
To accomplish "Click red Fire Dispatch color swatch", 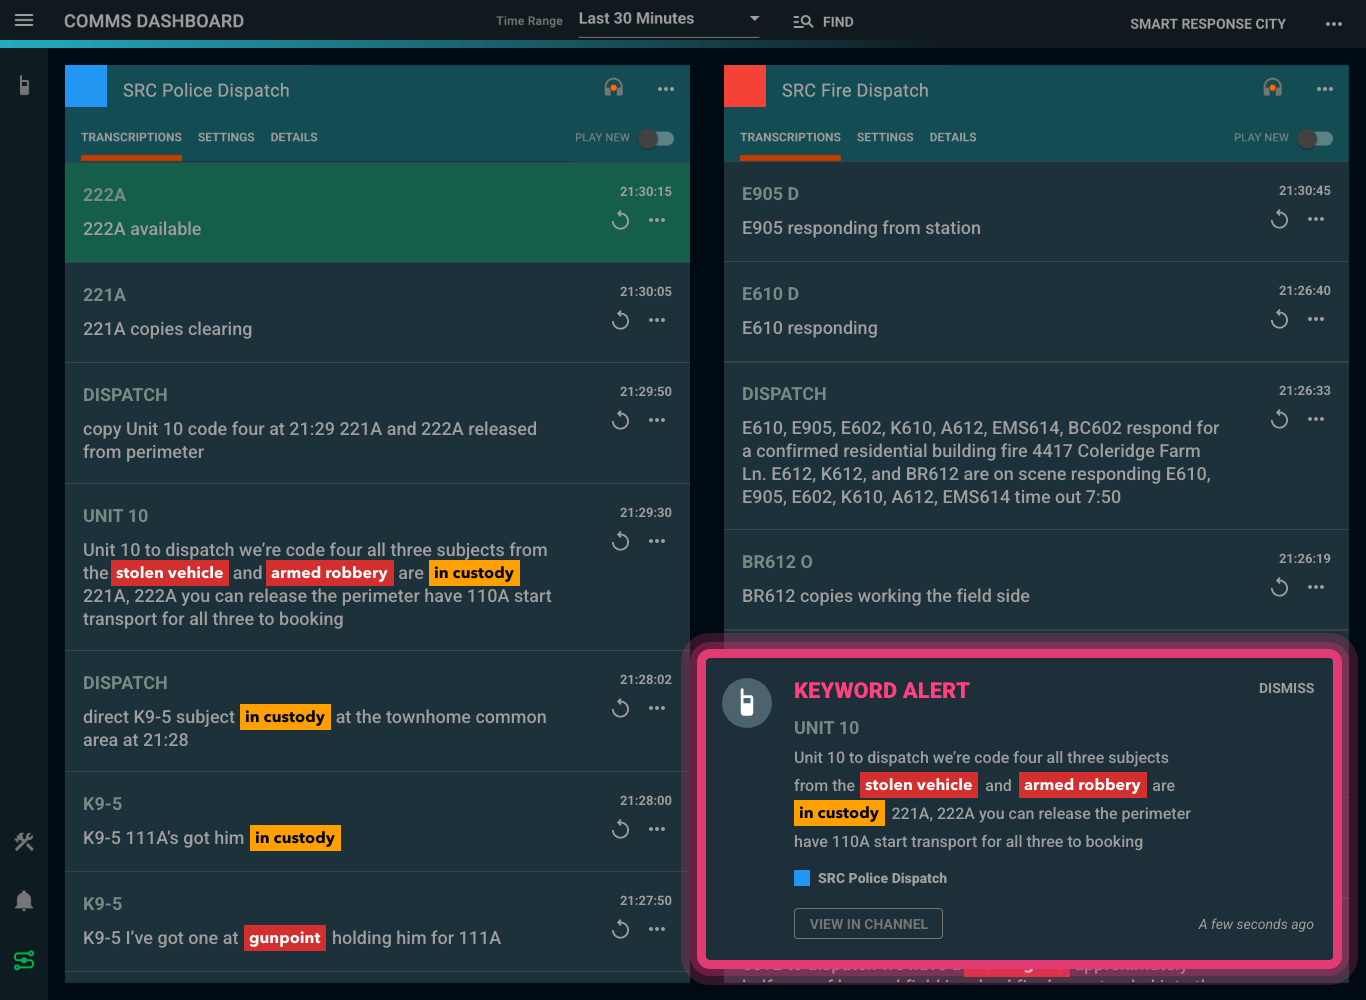I will coord(745,86).
